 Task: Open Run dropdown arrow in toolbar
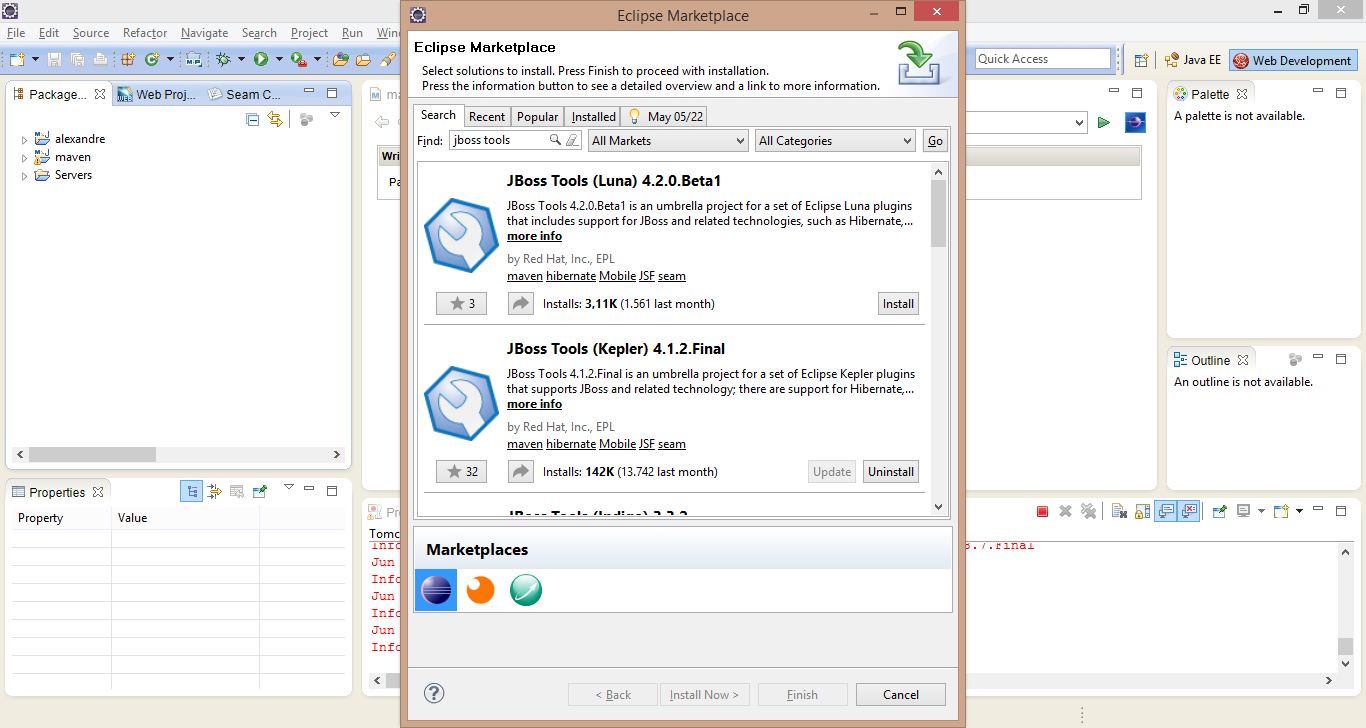pyautogui.click(x=279, y=59)
